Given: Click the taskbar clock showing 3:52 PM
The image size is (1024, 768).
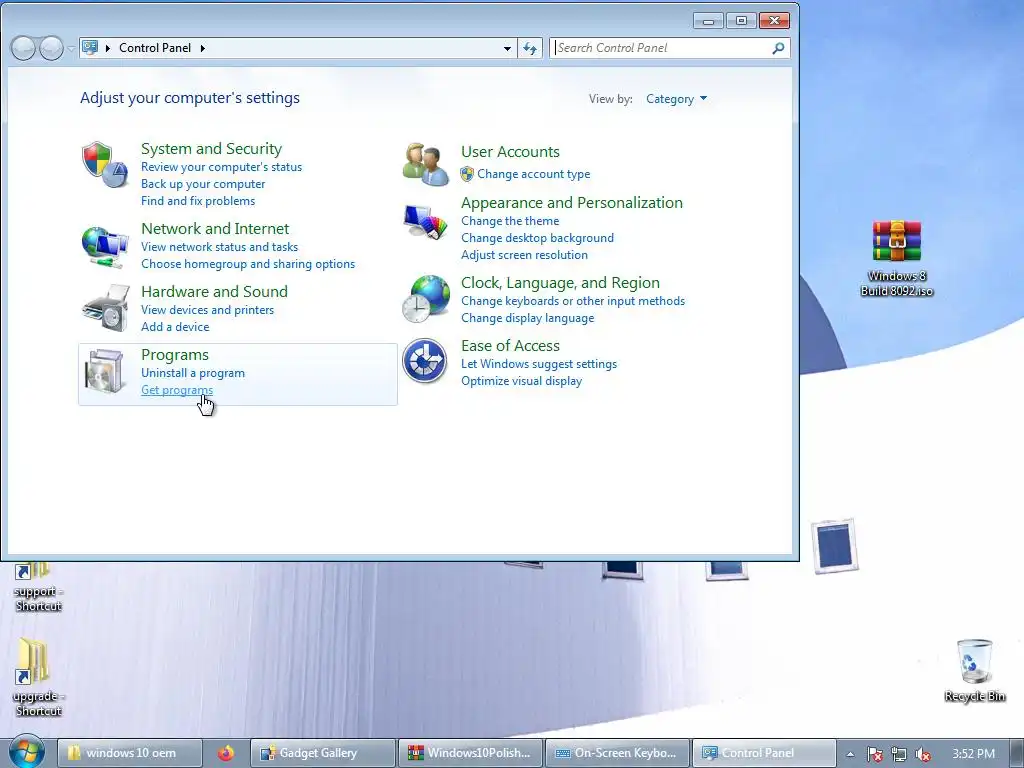Looking at the screenshot, I should tap(973, 754).
